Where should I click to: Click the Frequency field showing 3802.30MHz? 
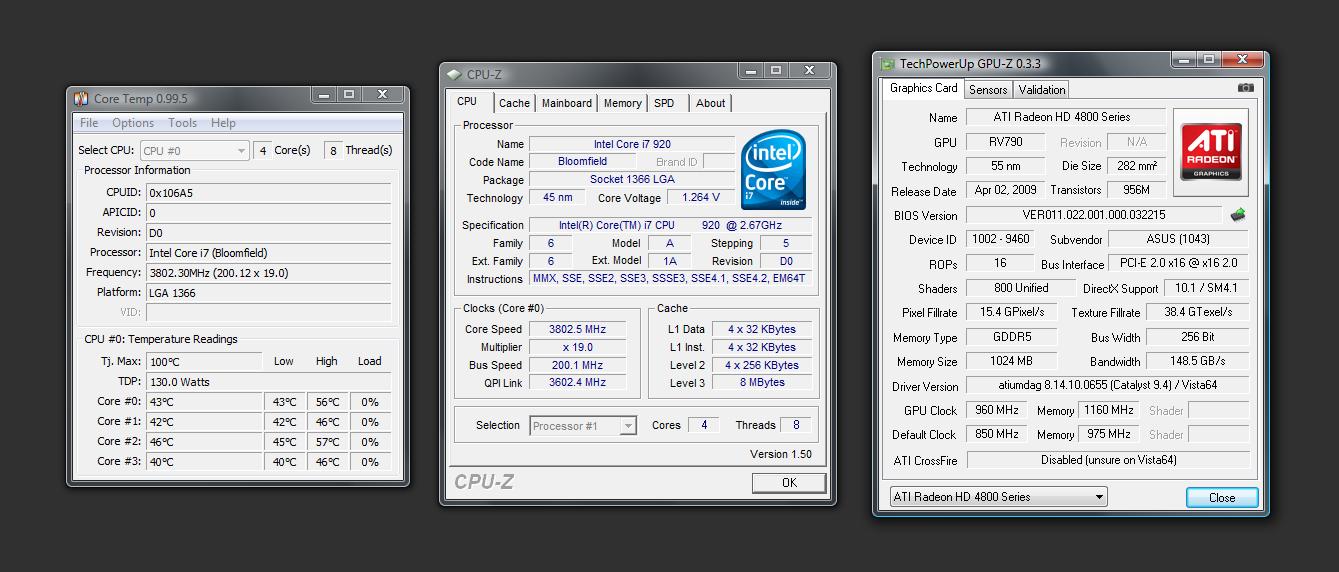(x=268, y=273)
